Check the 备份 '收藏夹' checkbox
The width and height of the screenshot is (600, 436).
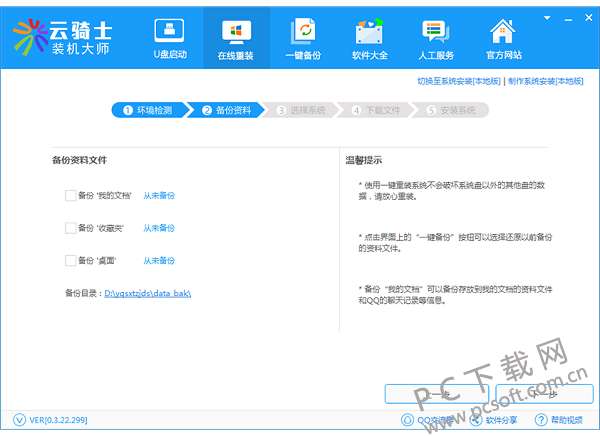[71, 228]
